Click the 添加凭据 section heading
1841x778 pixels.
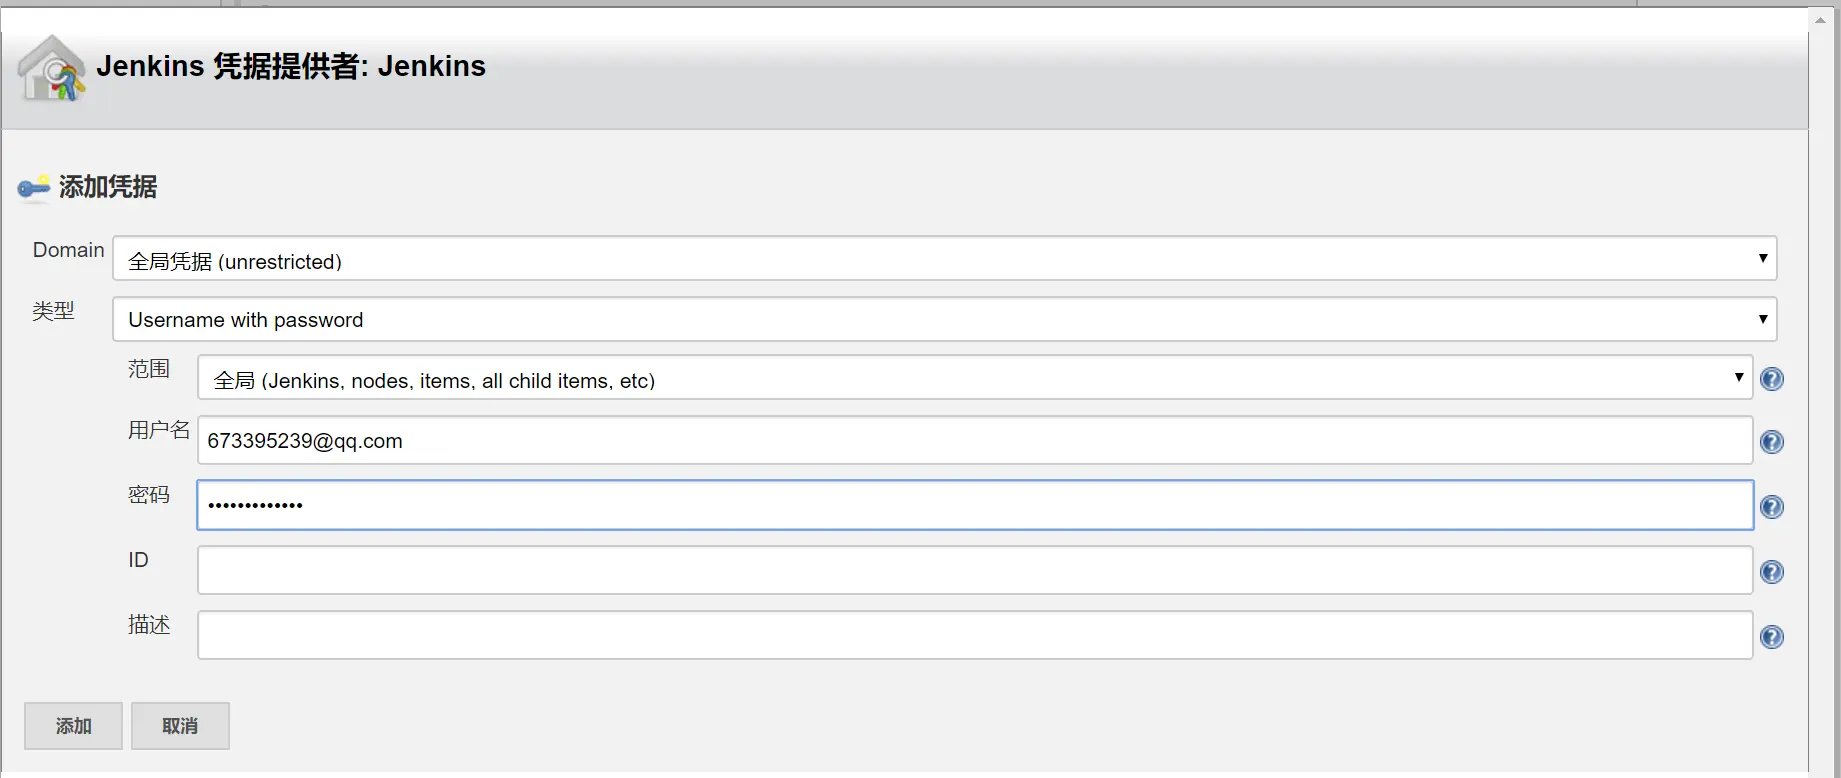108,187
